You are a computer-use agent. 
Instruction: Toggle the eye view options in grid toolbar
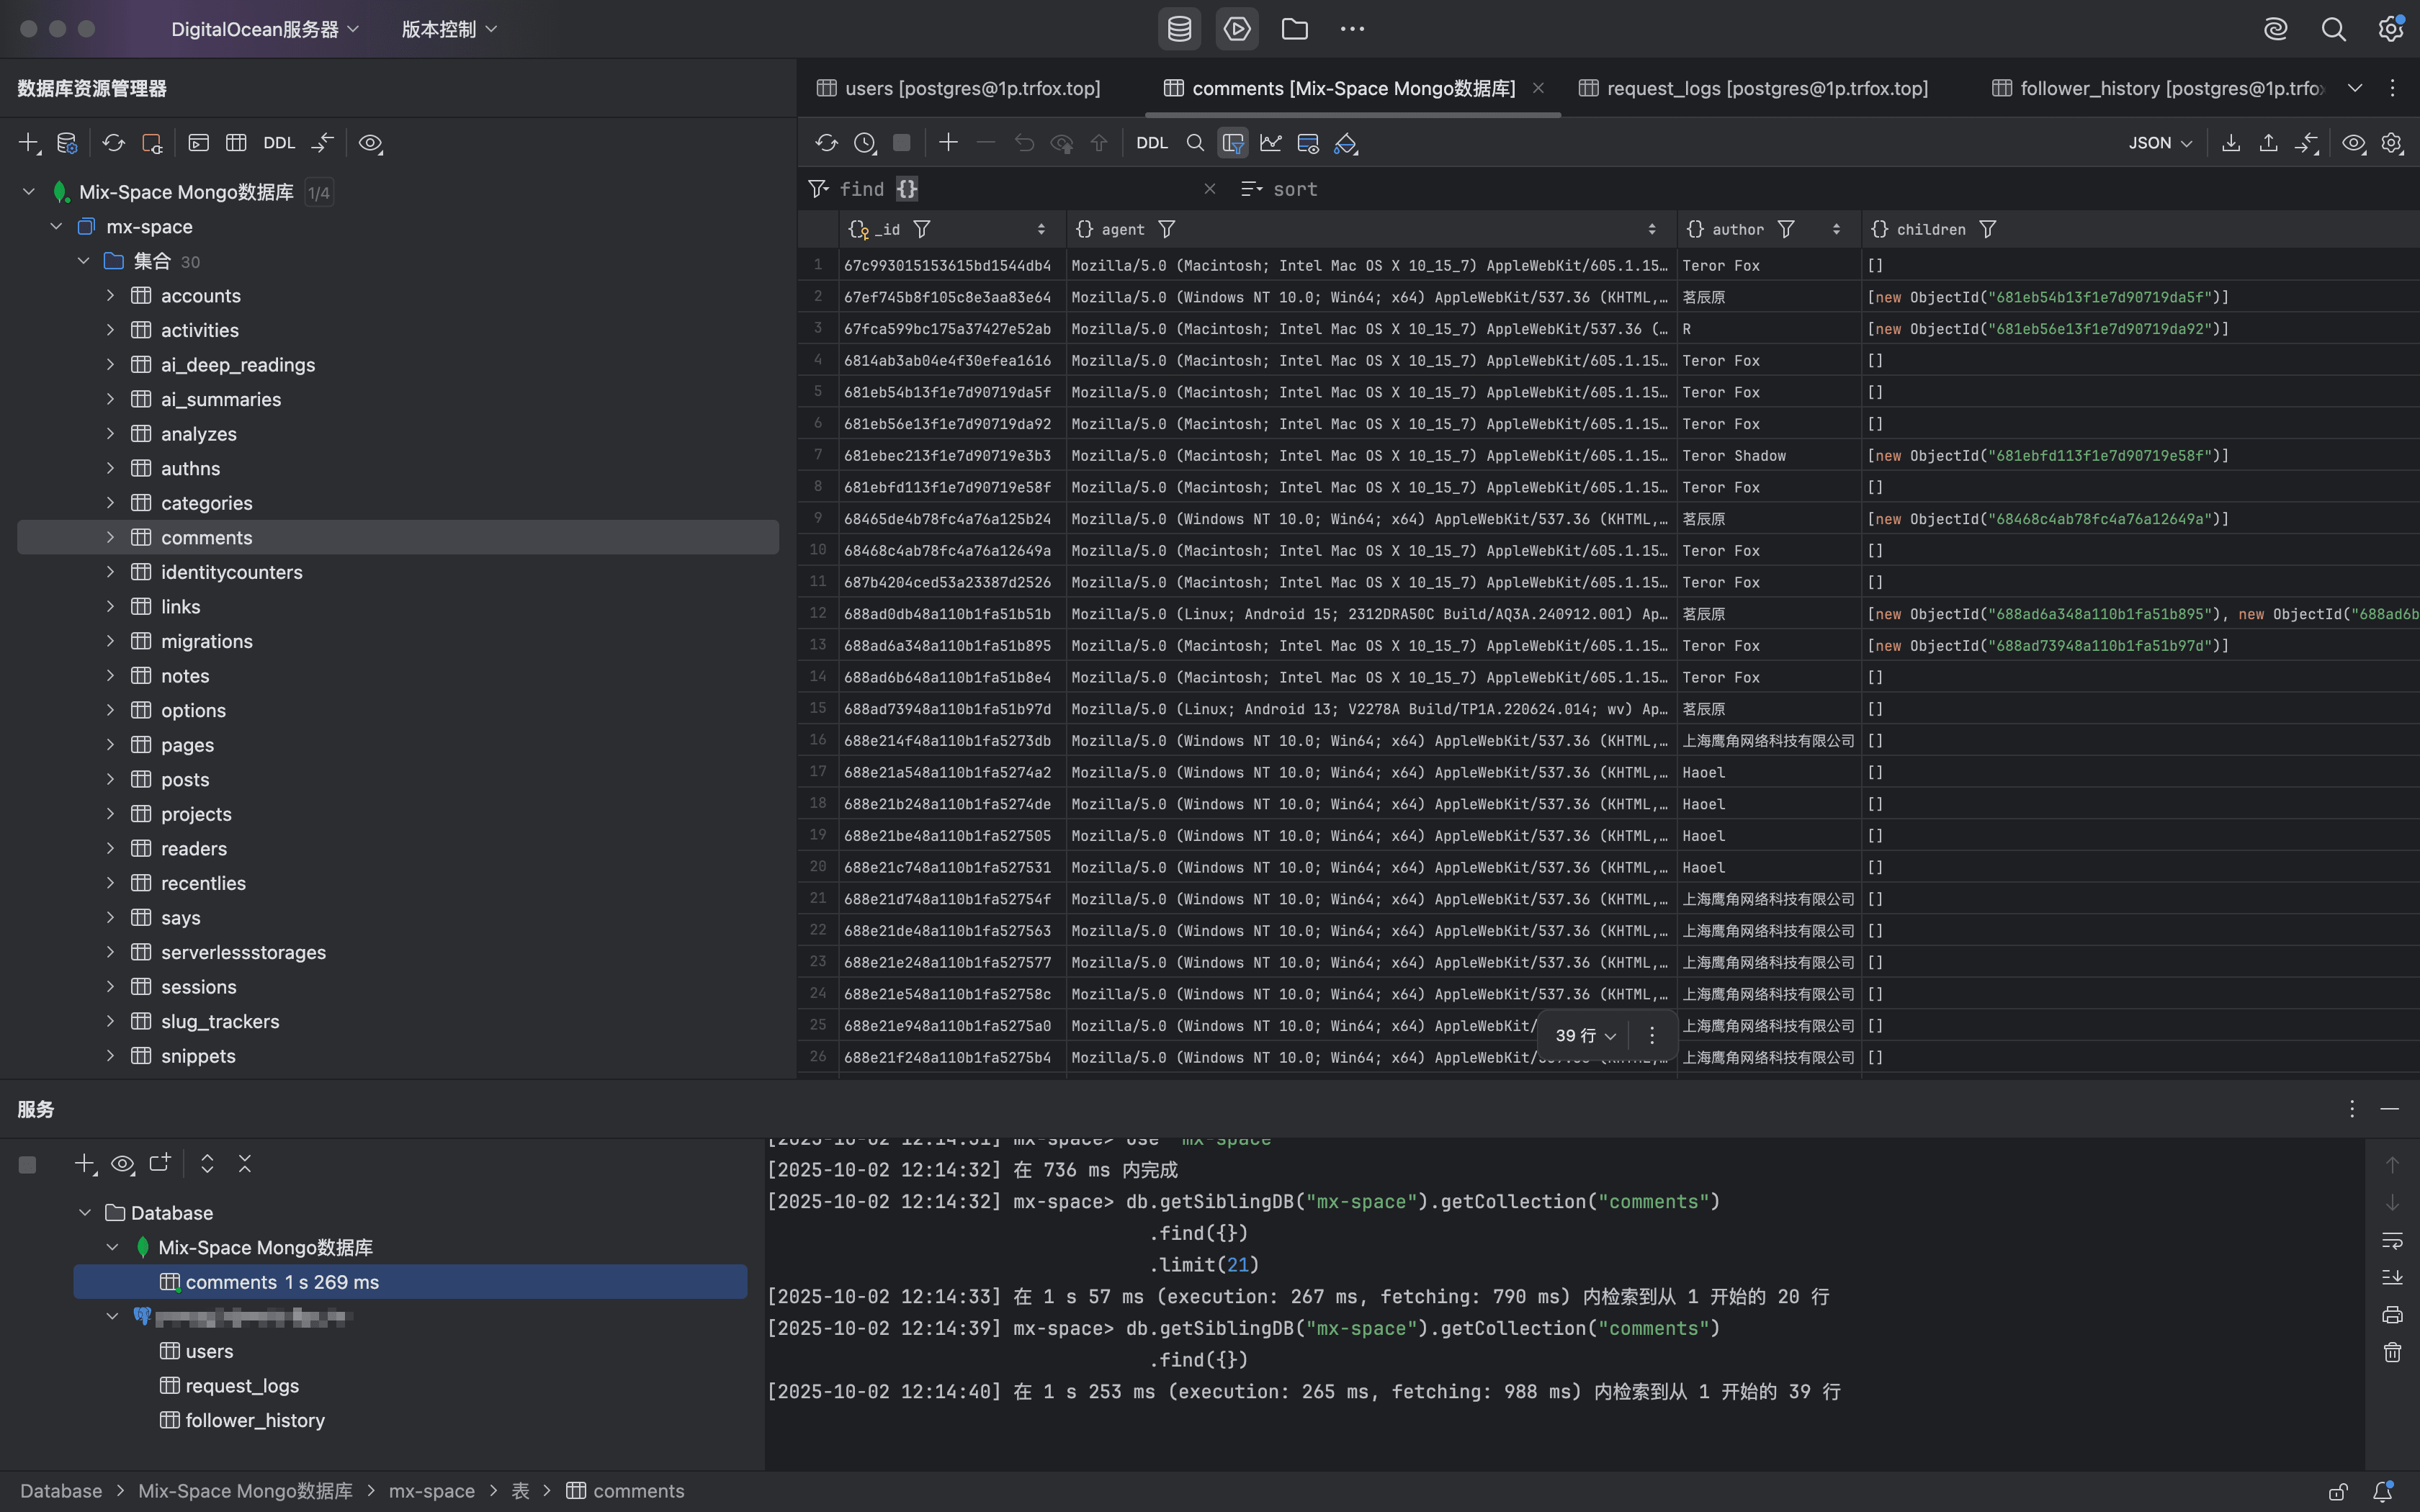tap(2353, 143)
